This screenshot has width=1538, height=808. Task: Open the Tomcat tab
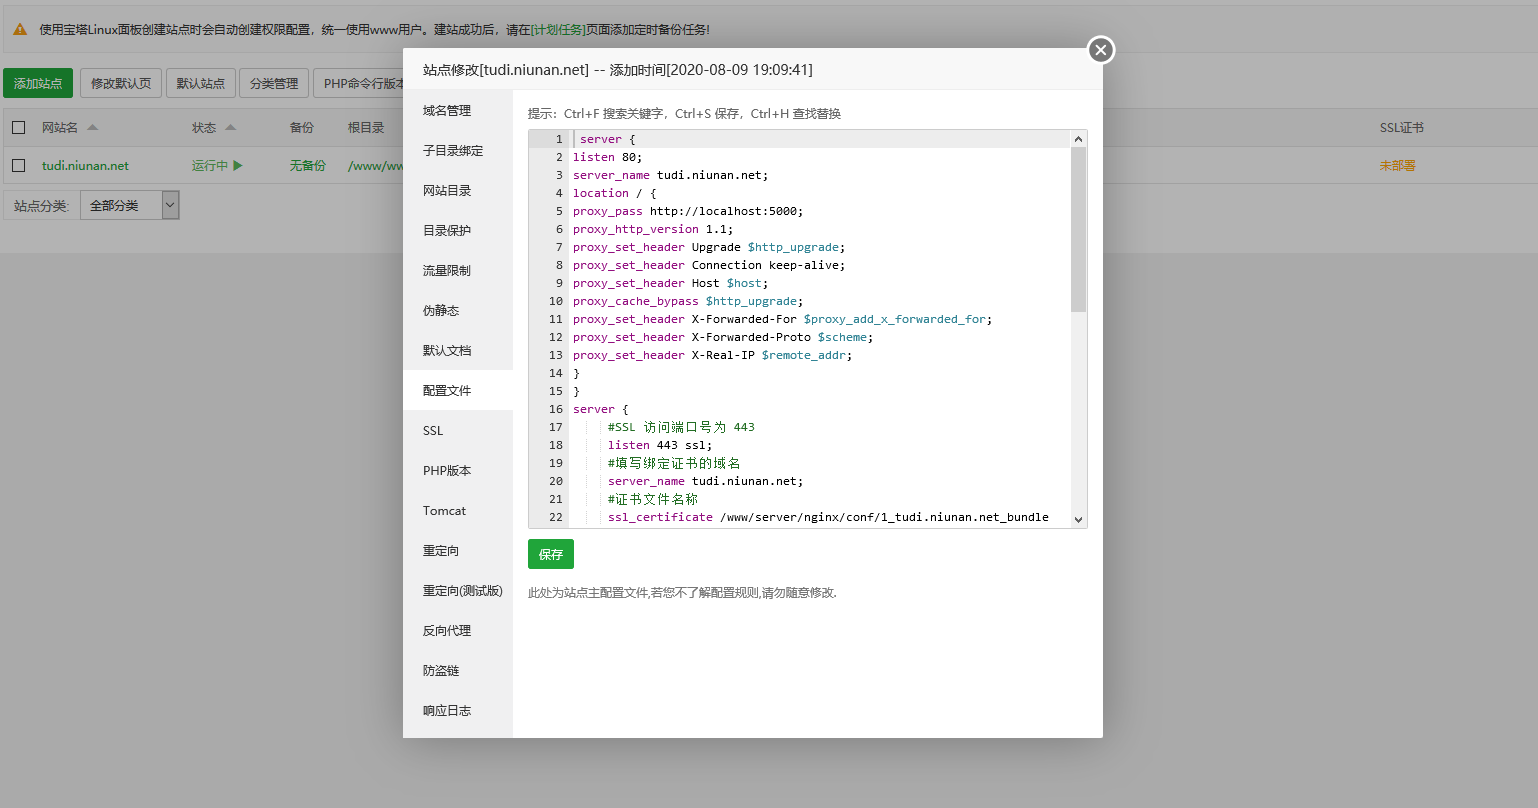click(458, 511)
